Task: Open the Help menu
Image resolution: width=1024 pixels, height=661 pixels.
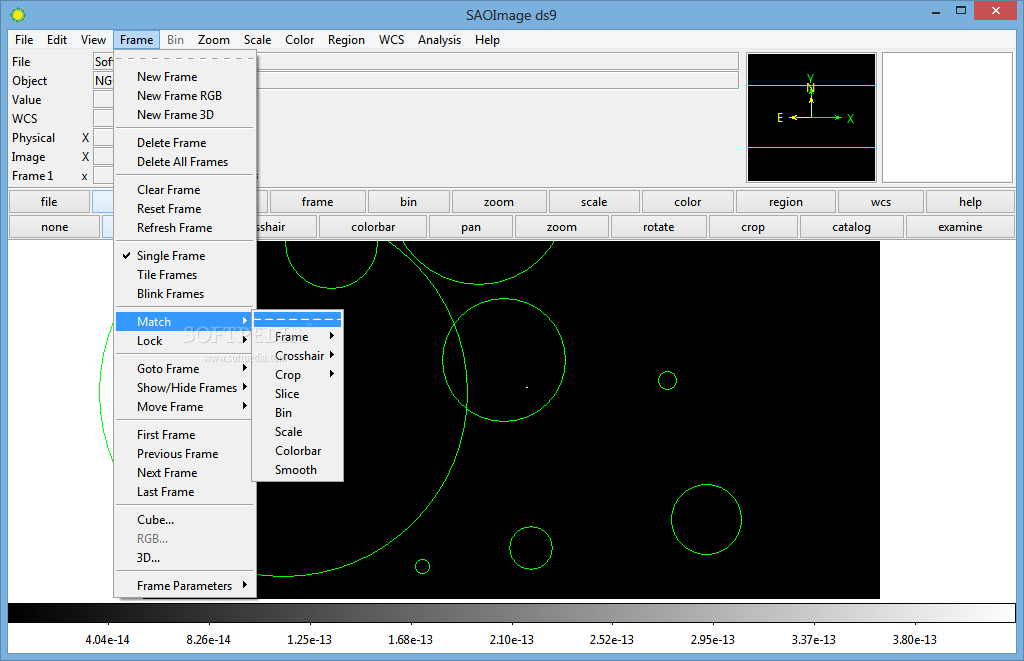Action: pyautogui.click(x=487, y=40)
